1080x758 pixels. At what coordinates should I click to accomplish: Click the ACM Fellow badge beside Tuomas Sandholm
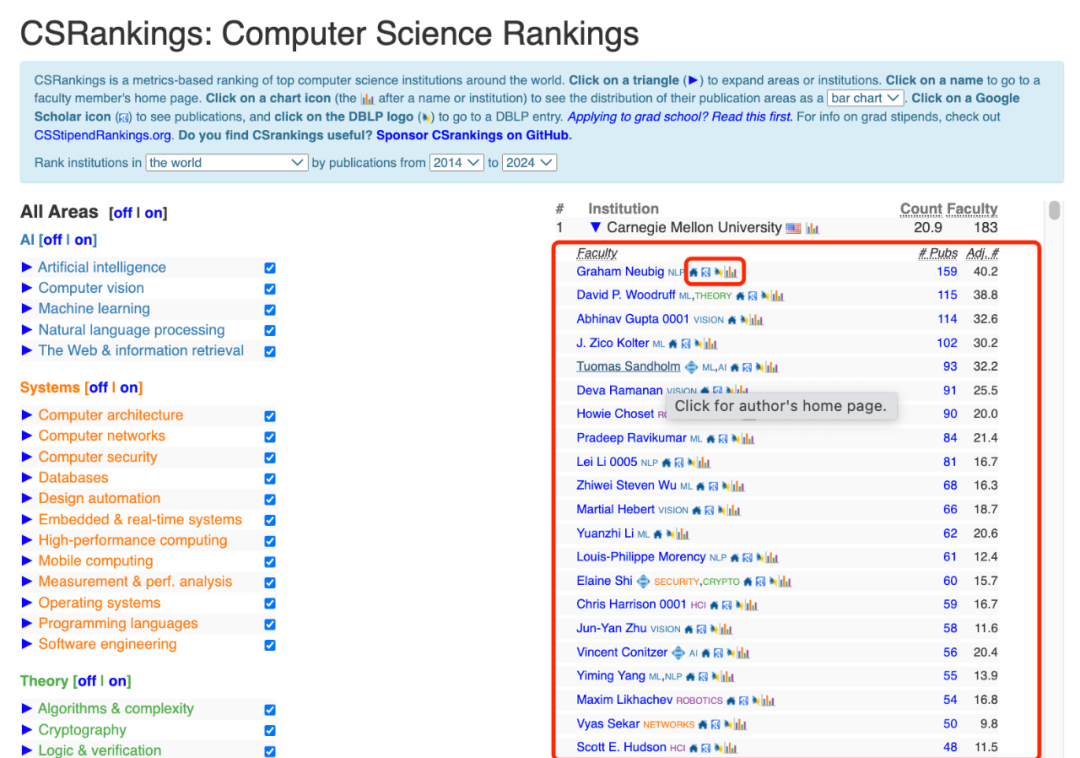(x=690, y=367)
